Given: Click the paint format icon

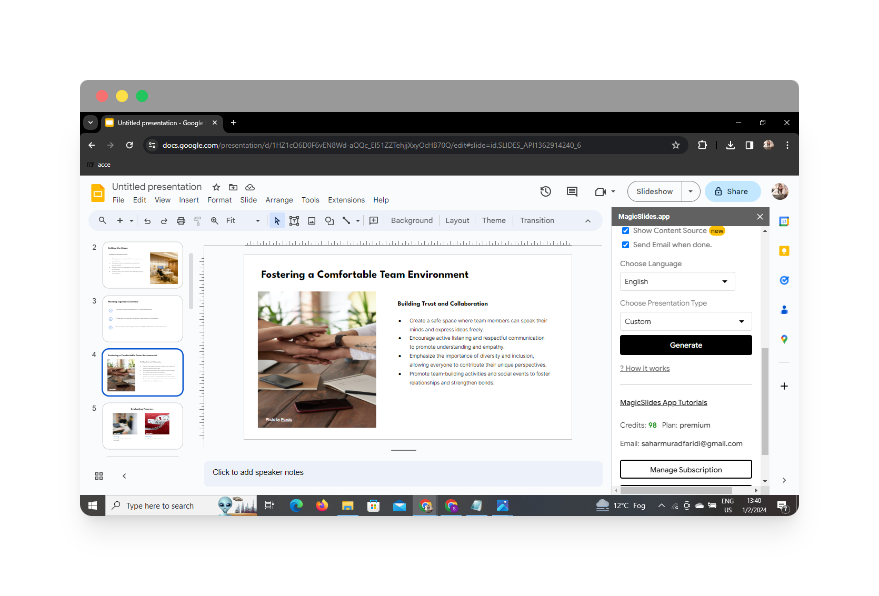Looking at the screenshot, I should click(197, 221).
